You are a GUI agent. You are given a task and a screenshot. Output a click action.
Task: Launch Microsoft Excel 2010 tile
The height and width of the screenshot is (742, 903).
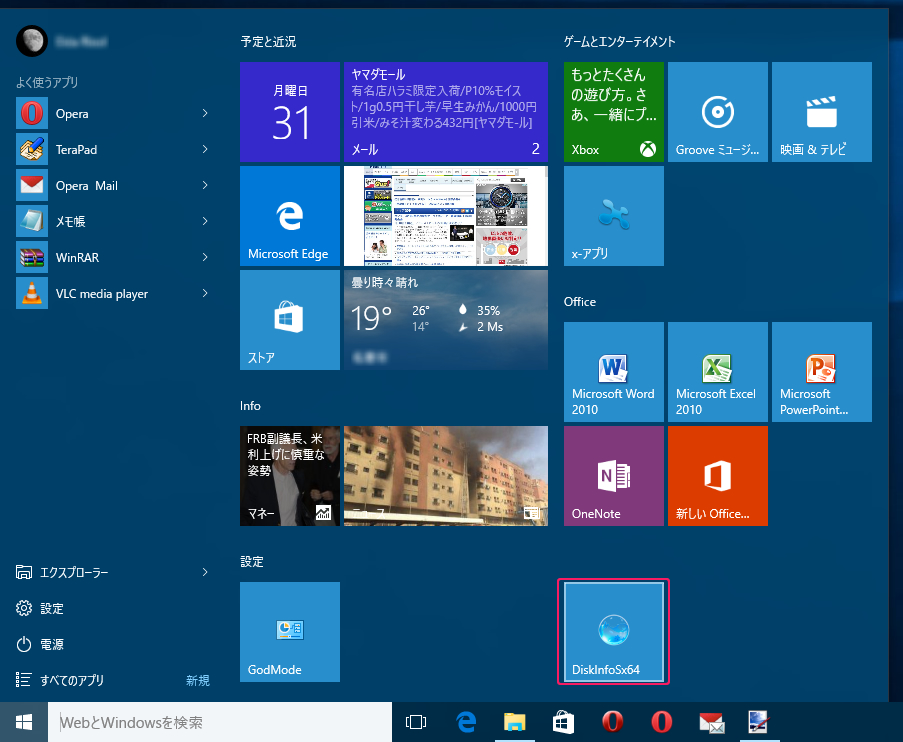tap(718, 372)
